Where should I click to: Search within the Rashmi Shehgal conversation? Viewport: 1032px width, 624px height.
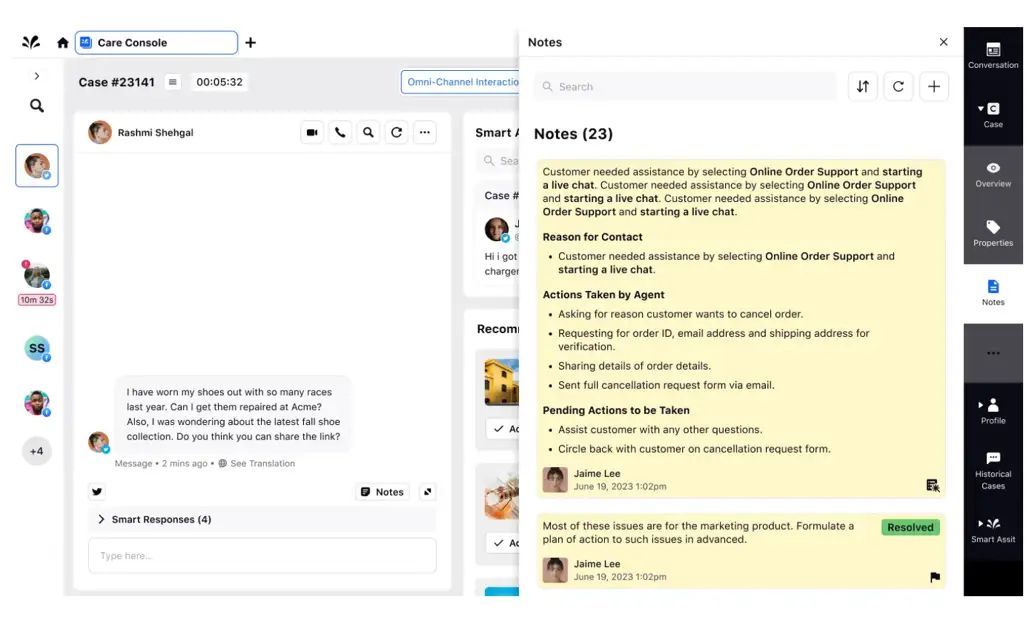coord(369,133)
